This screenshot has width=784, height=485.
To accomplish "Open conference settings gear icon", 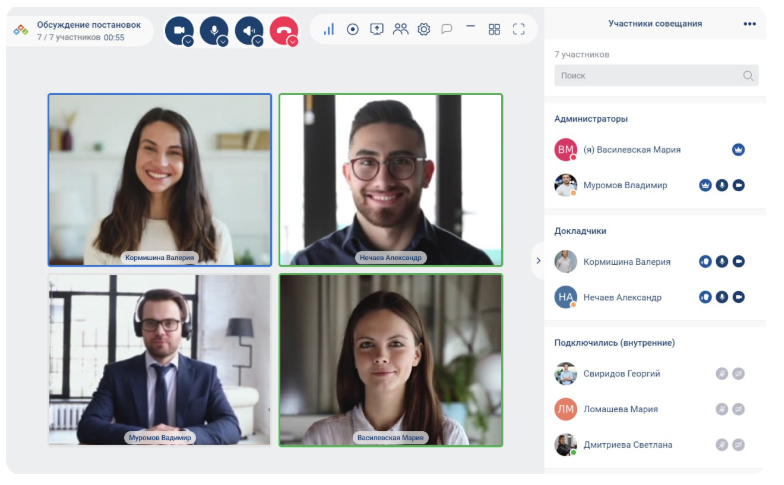I will point(424,30).
